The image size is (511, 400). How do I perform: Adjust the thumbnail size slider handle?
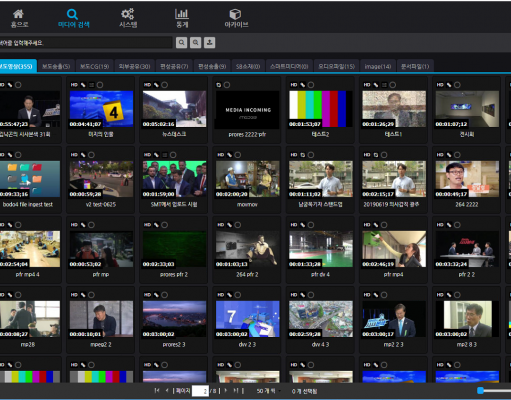click(x=480, y=390)
